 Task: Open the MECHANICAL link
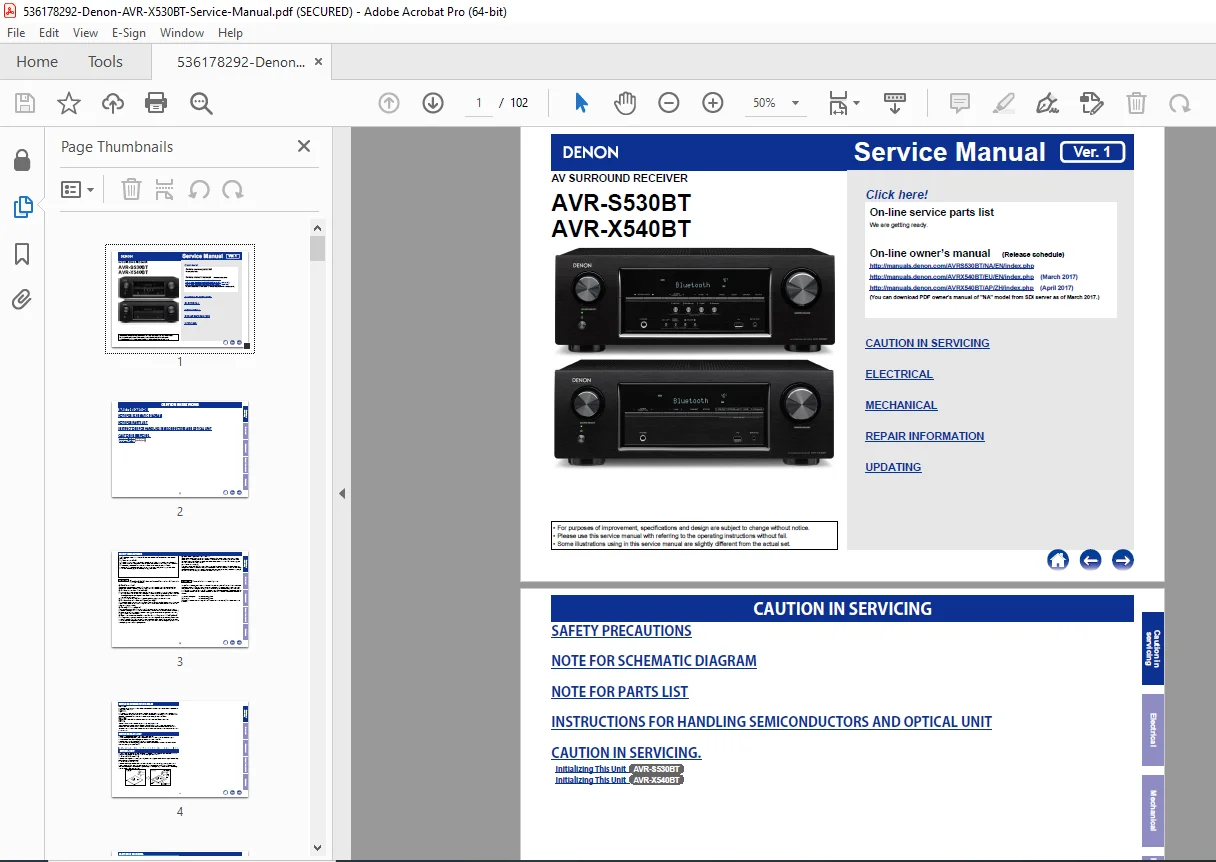[x=901, y=405]
